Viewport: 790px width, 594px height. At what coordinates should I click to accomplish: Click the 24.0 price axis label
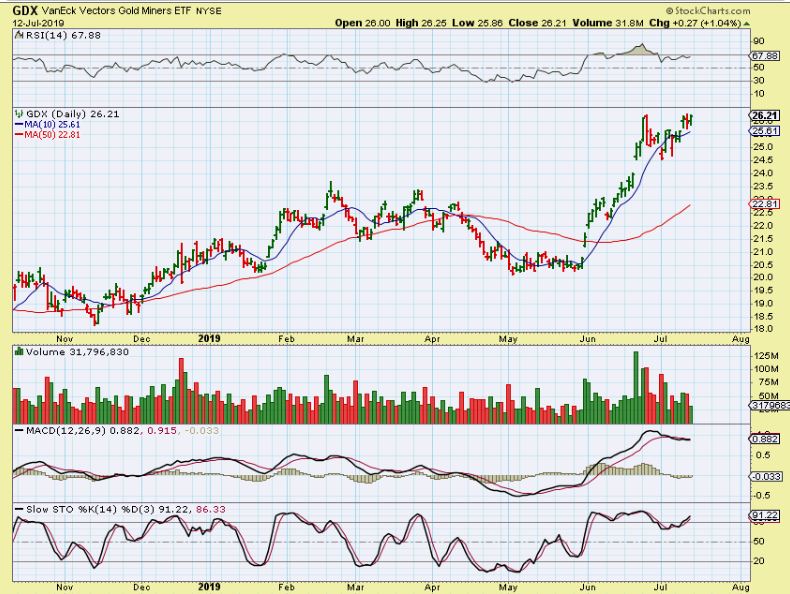tap(763, 173)
